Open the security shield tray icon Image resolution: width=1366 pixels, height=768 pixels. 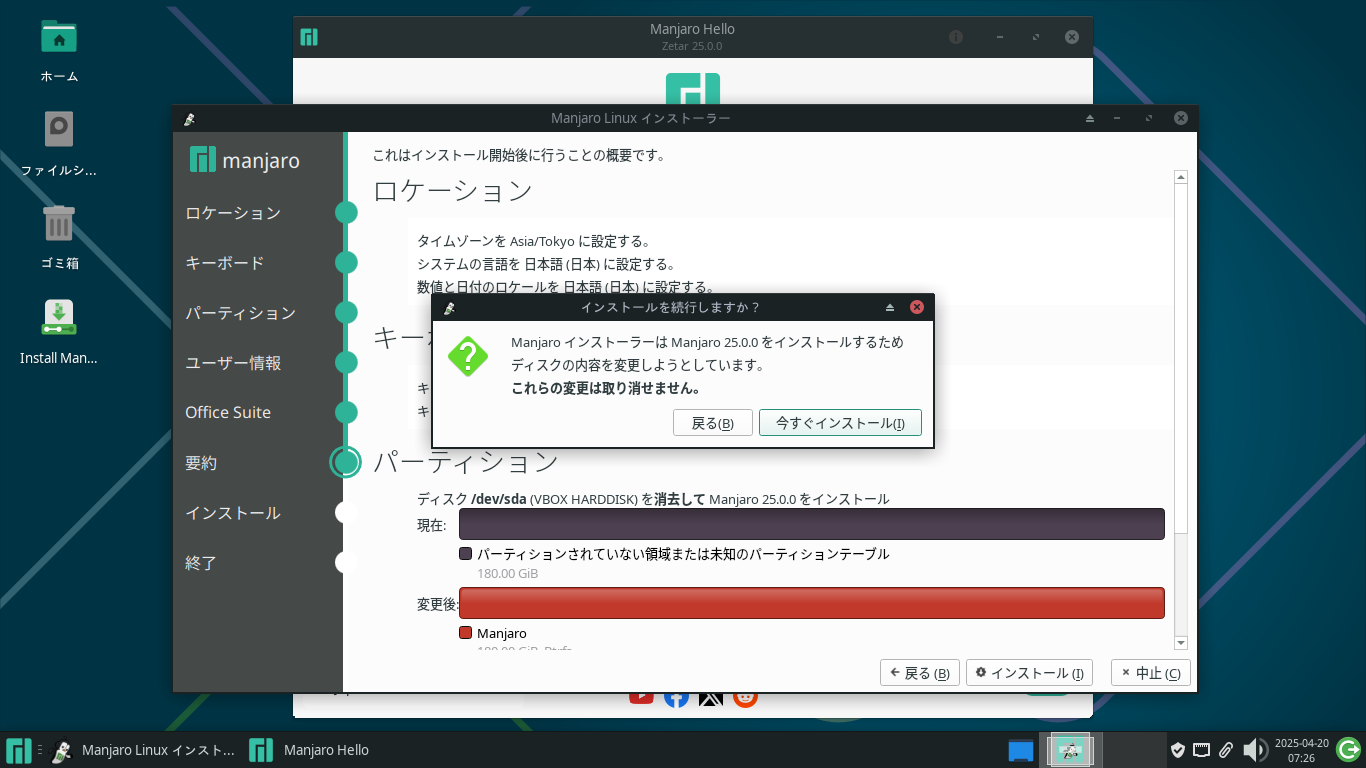pyautogui.click(x=1178, y=750)
